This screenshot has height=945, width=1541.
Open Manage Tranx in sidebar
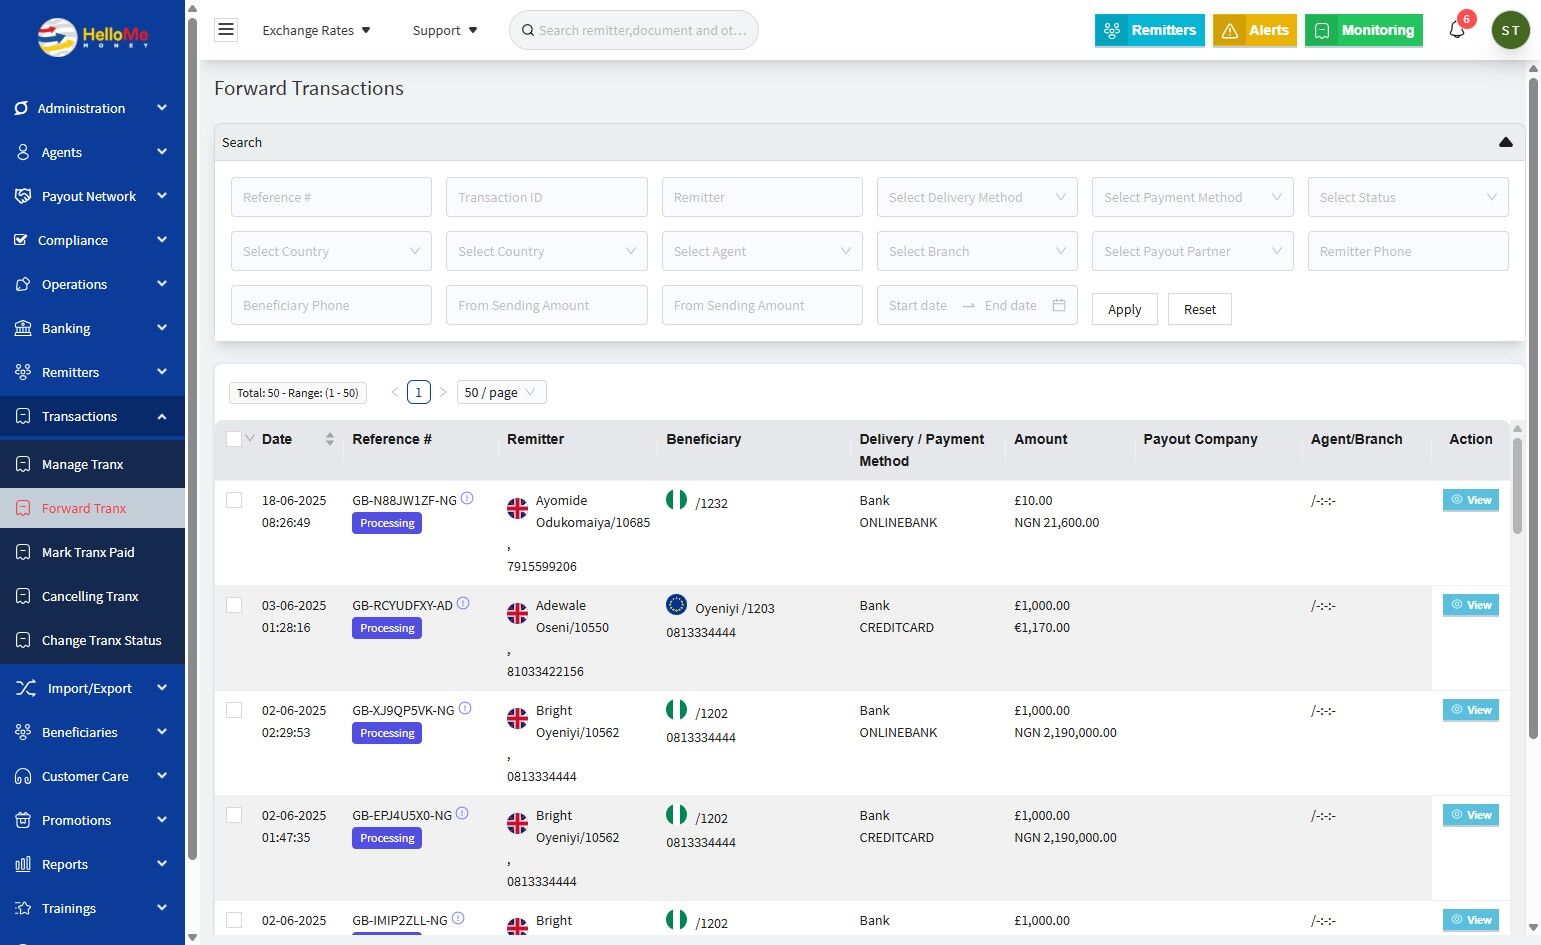click(x=82, y=464)
